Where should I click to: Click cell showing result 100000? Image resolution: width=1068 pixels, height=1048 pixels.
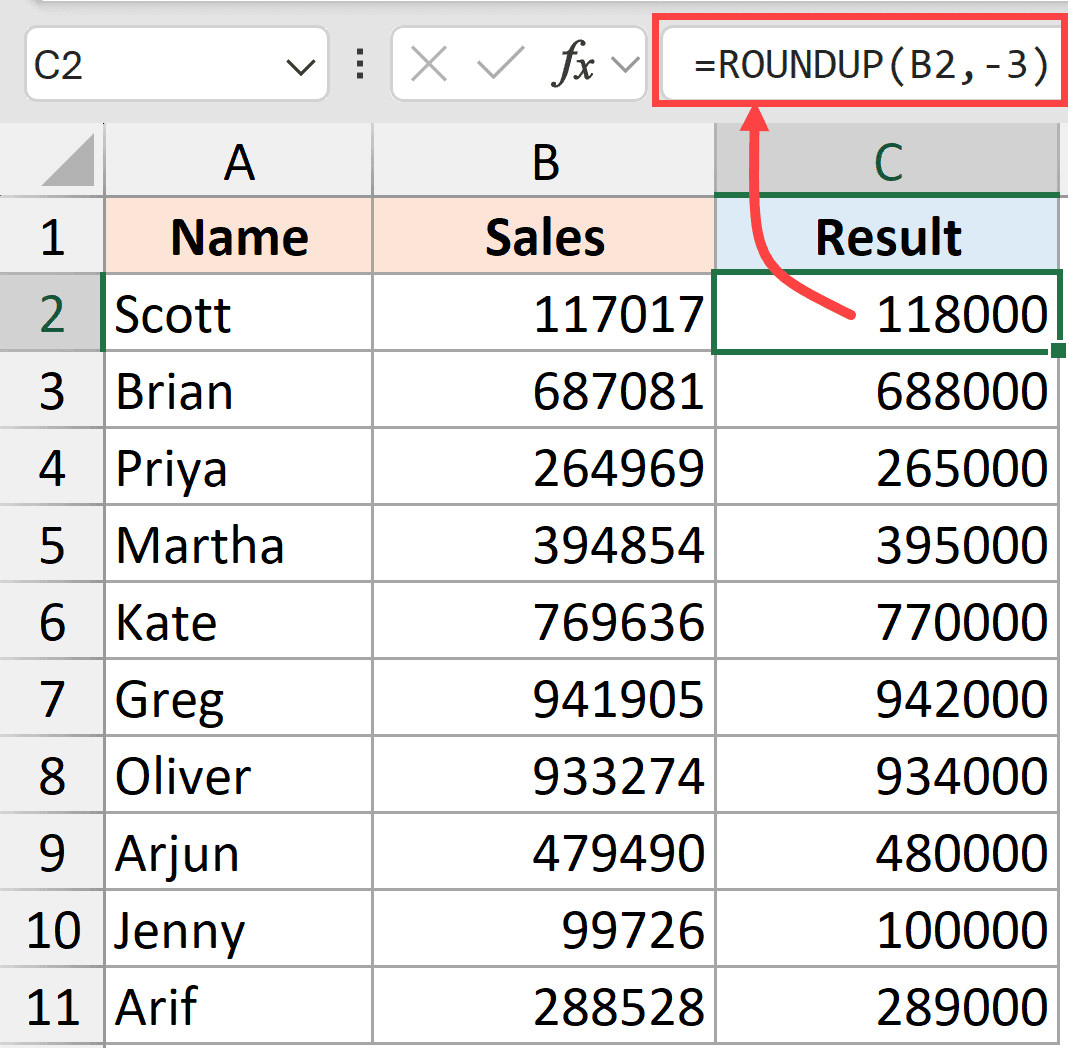tap(887, 931)
